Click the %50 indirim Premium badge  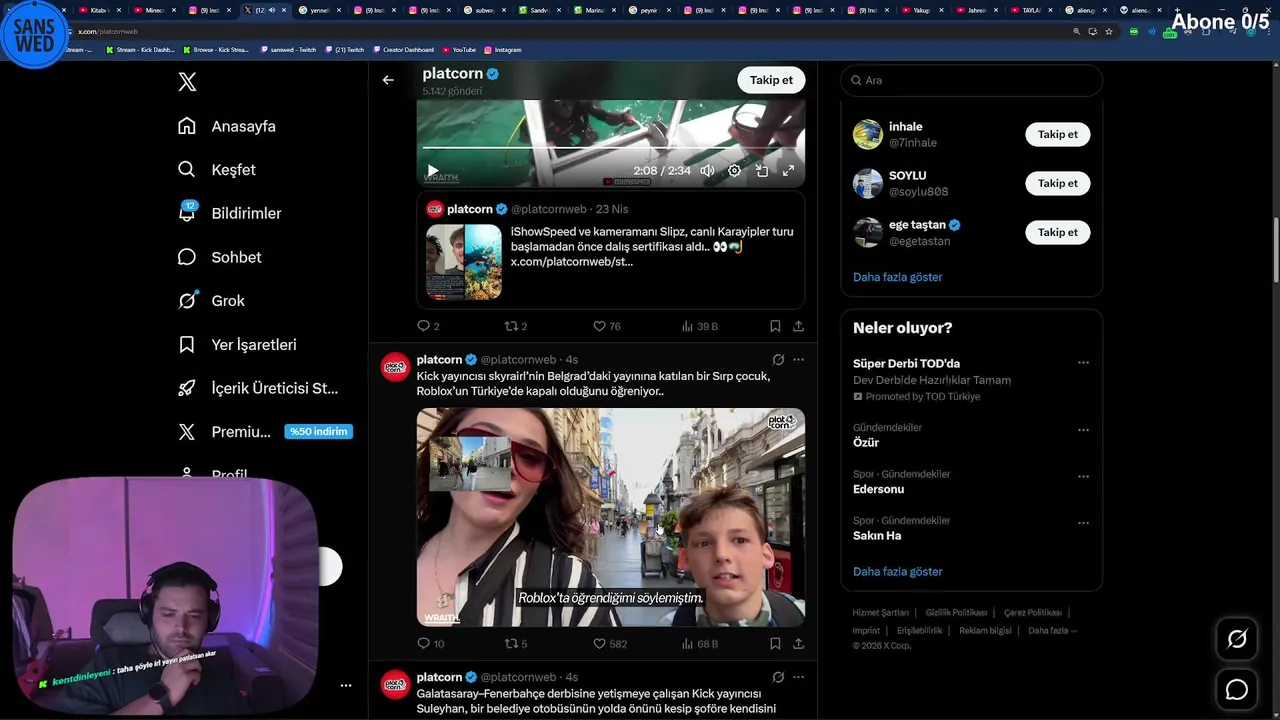(318, 432)
